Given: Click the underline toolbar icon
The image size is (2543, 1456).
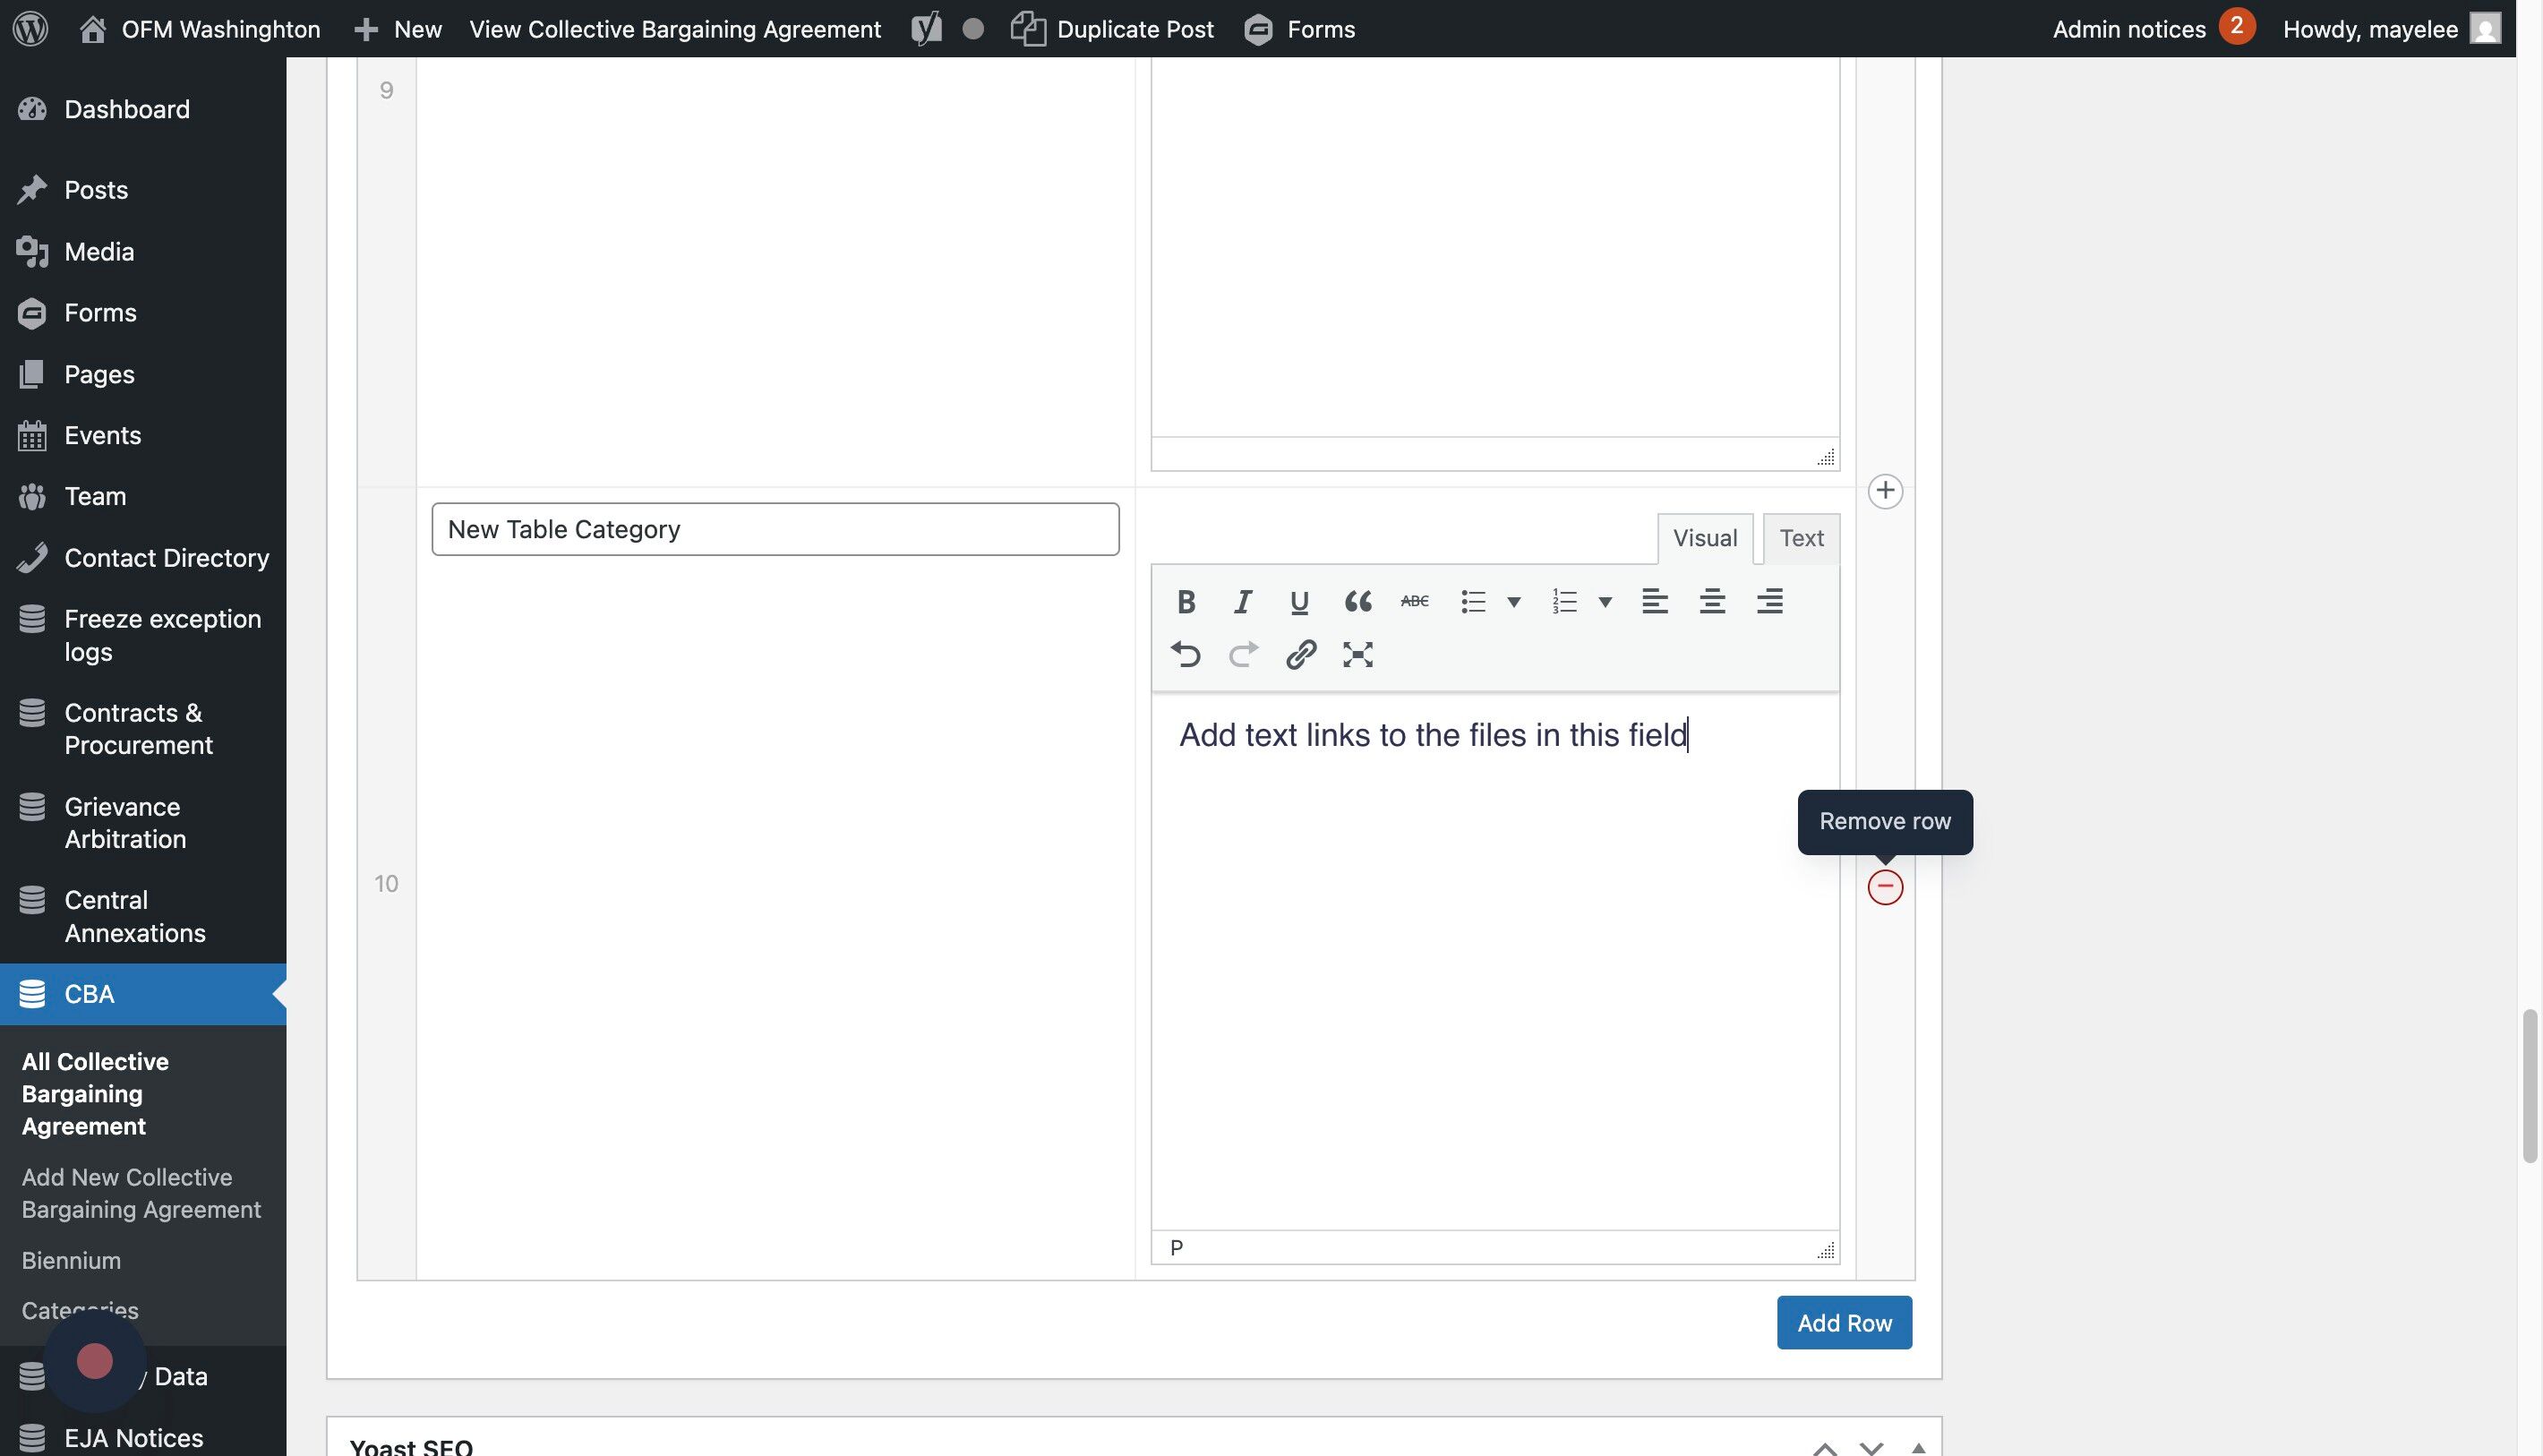Looking at the screenshot, I should (1299, 601).
